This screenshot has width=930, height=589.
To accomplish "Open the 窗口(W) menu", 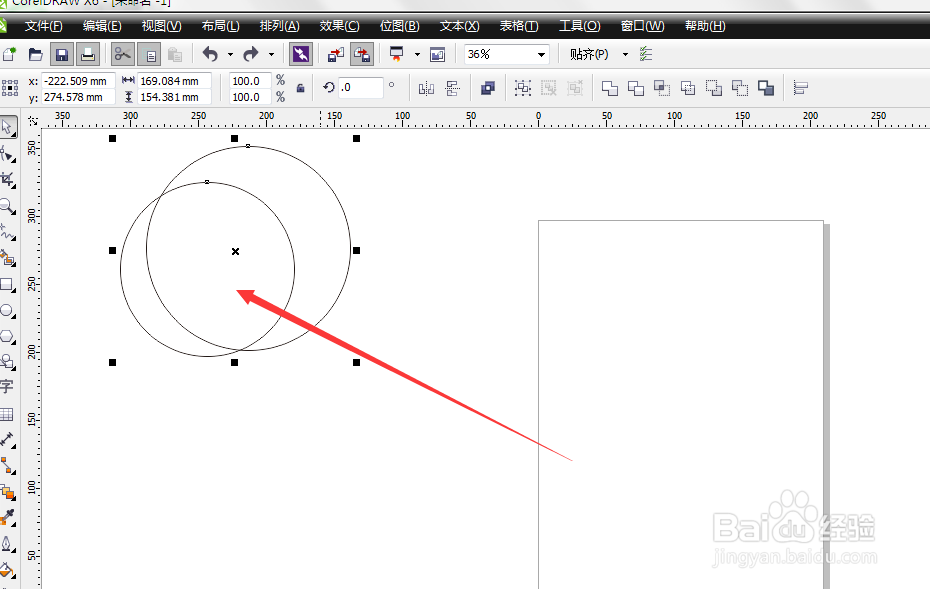I will (642, 26).
